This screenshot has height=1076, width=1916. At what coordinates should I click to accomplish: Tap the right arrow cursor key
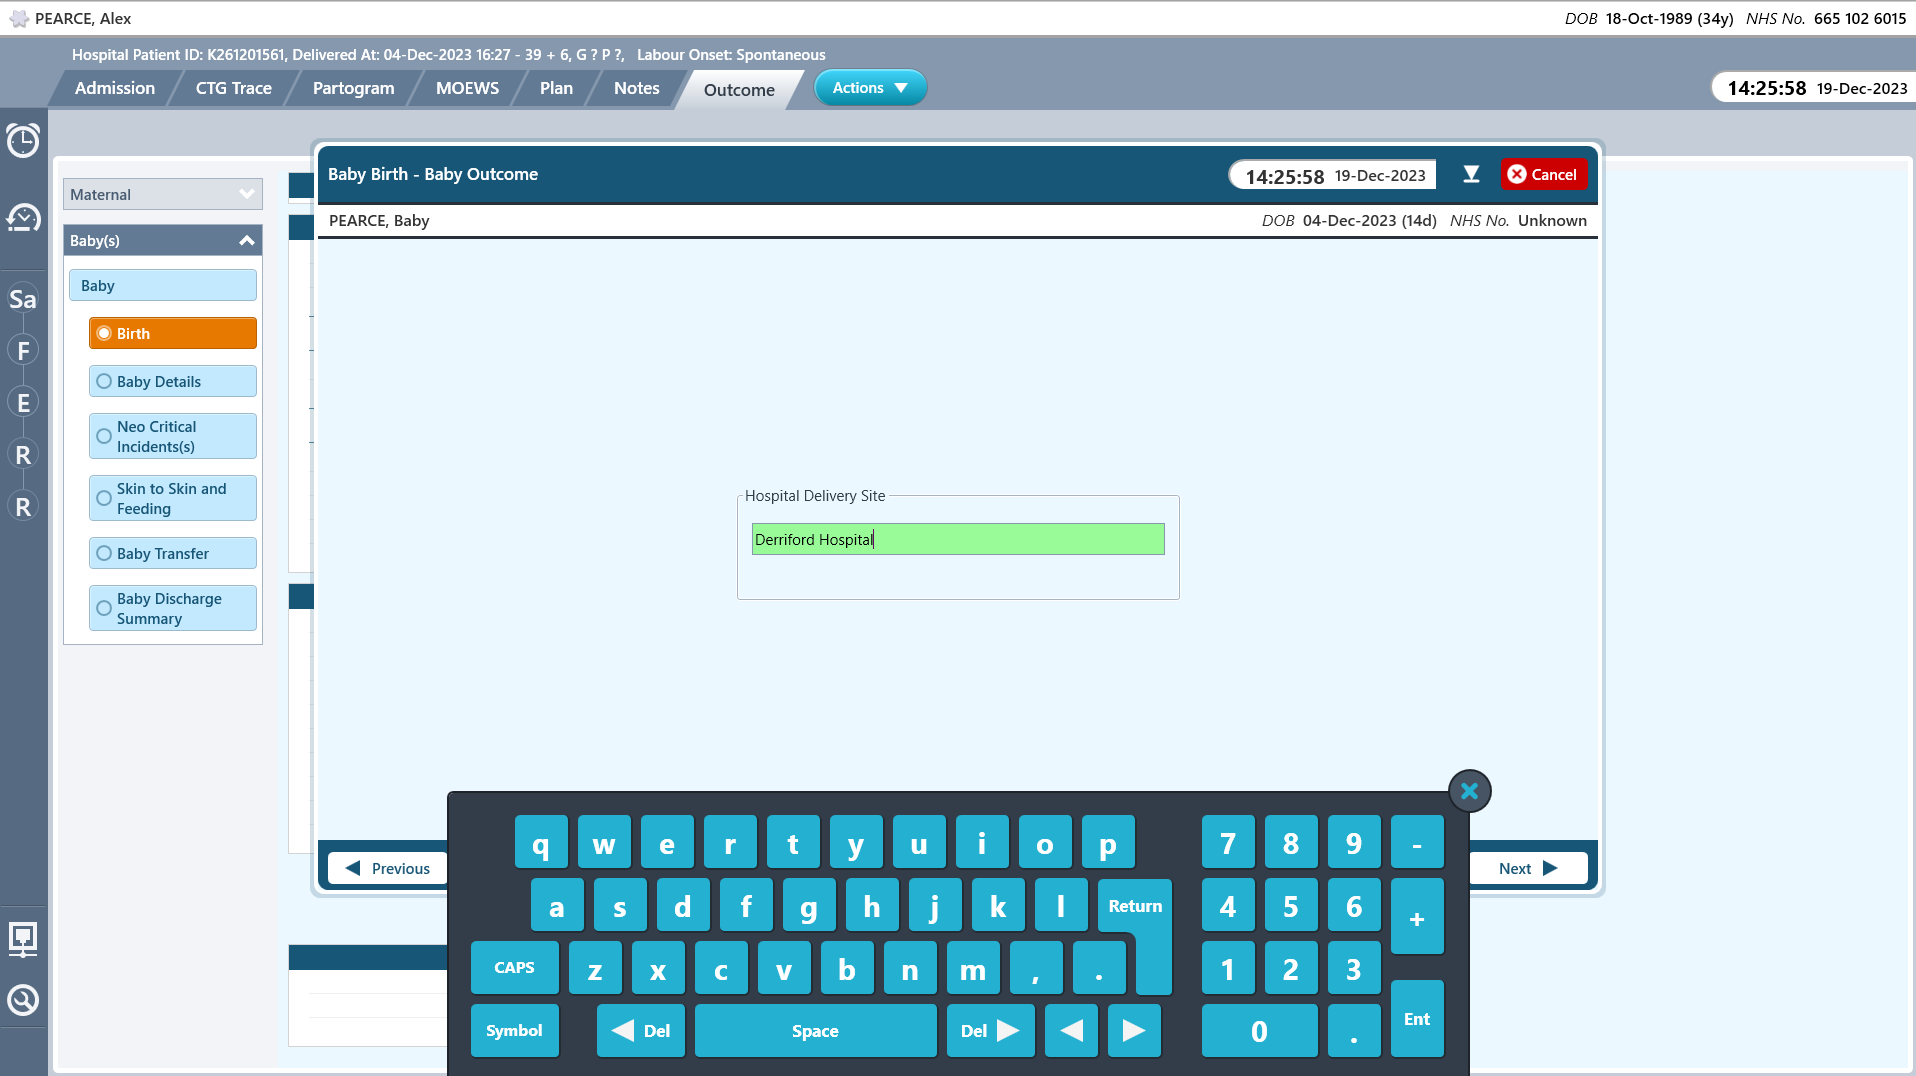pos(1134,1030)
